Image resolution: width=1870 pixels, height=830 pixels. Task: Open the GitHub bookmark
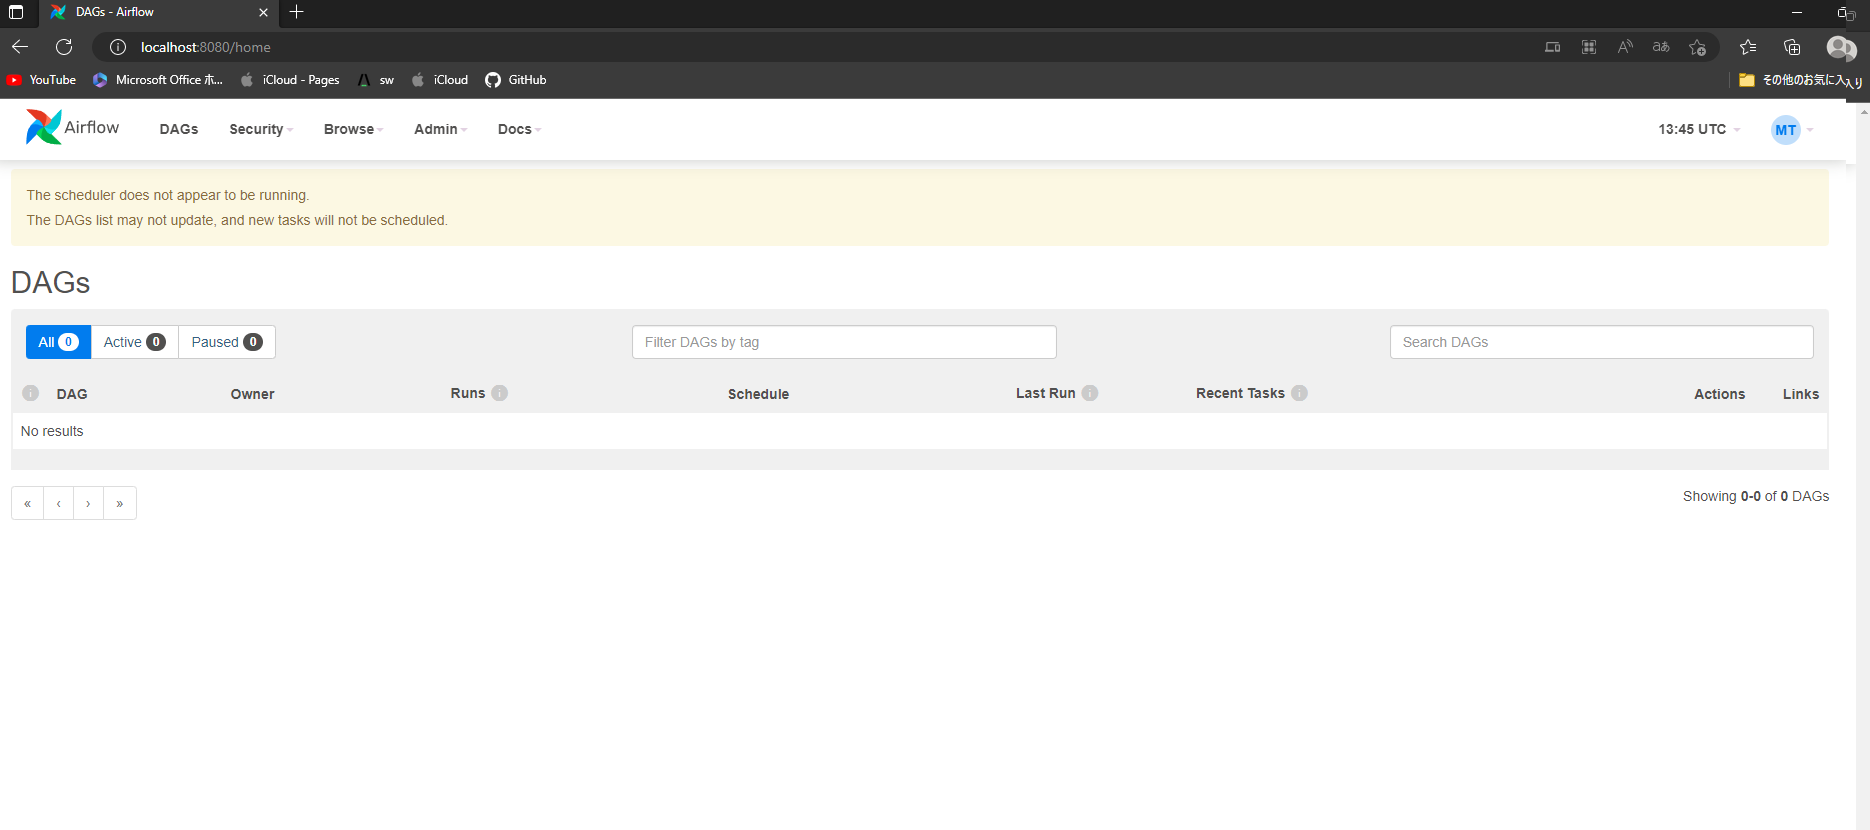516,80
